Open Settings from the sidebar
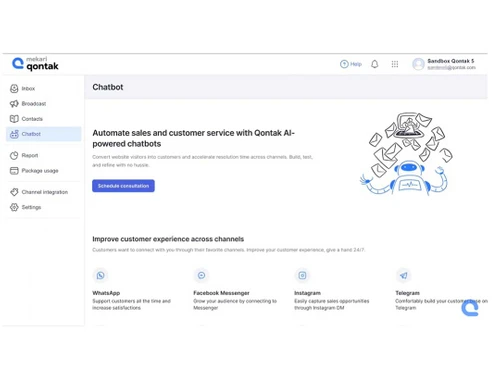Viewport: 500px width, 375px height. [x=43, y=207]
